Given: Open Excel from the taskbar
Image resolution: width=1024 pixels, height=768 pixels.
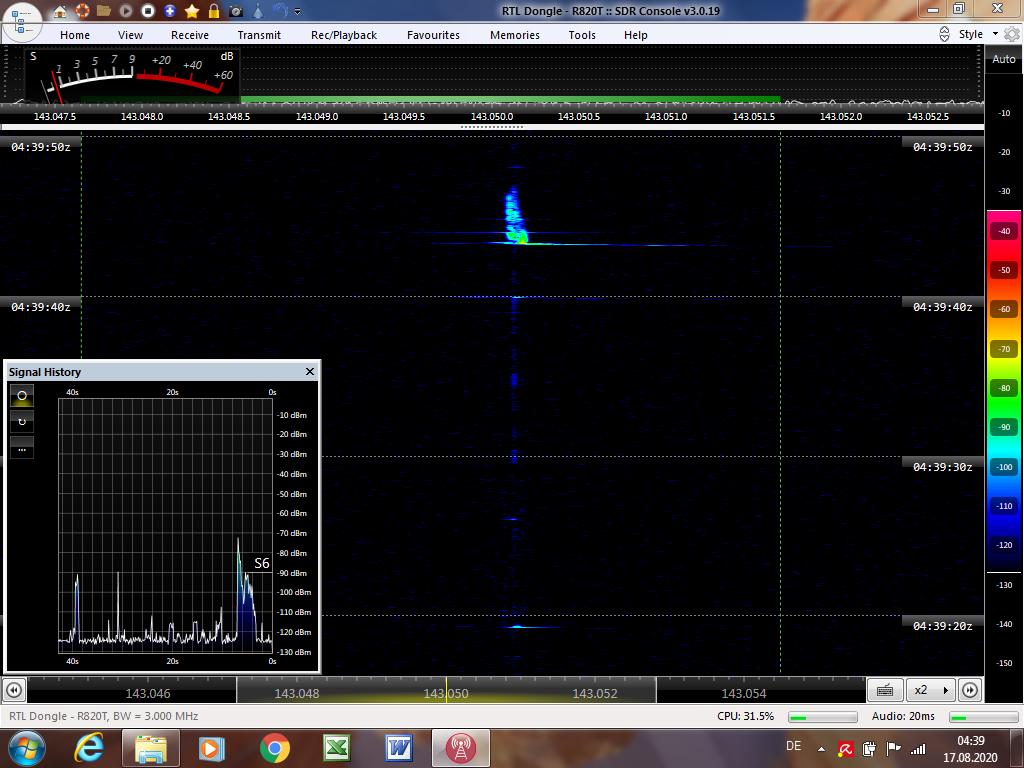Looking at the screenshot, I should click(x=337, y=748).
